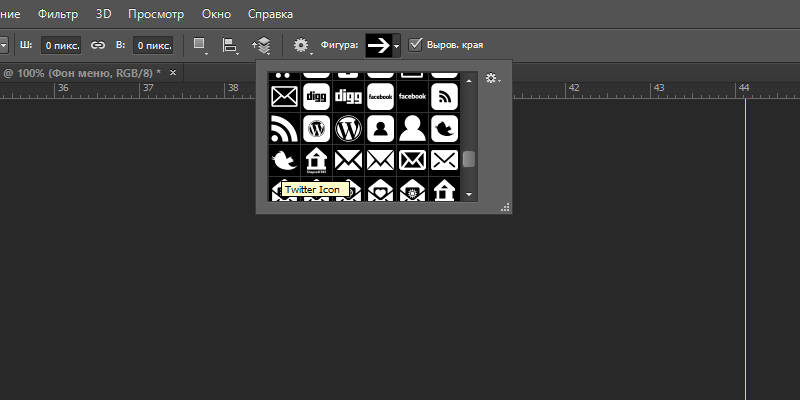Select the rounded-square facebook shape

[x=380, y=97]
